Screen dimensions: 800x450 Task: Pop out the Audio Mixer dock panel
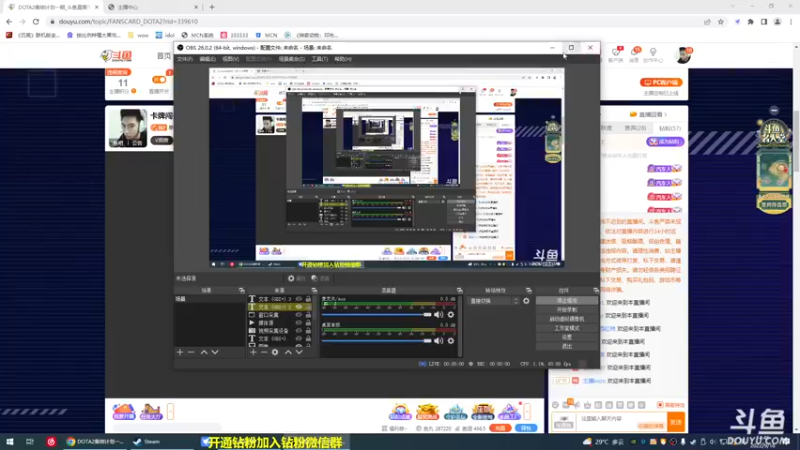point(459,290)
